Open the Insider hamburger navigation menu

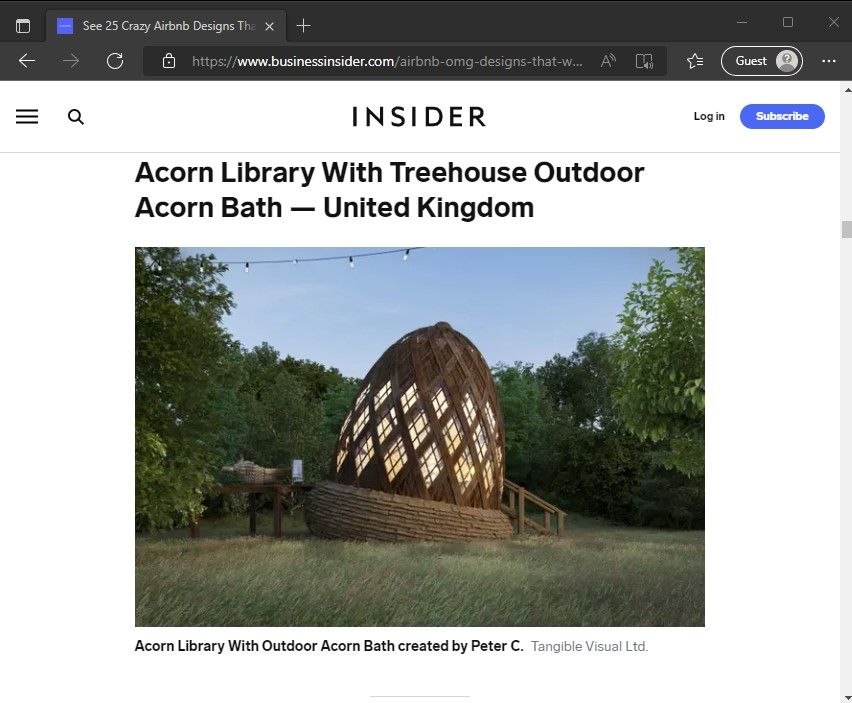pos(27,116)
